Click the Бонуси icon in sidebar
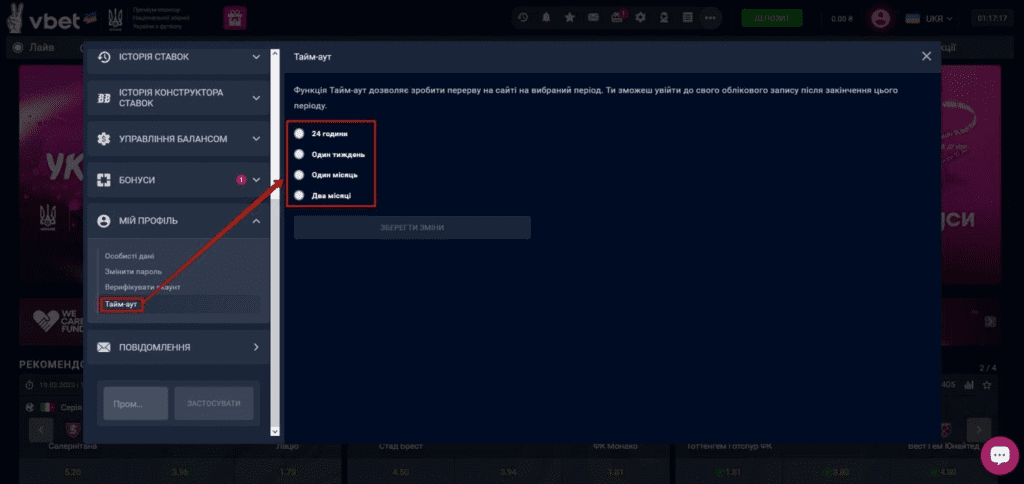The image size is (1024, 484). (104, 180)
